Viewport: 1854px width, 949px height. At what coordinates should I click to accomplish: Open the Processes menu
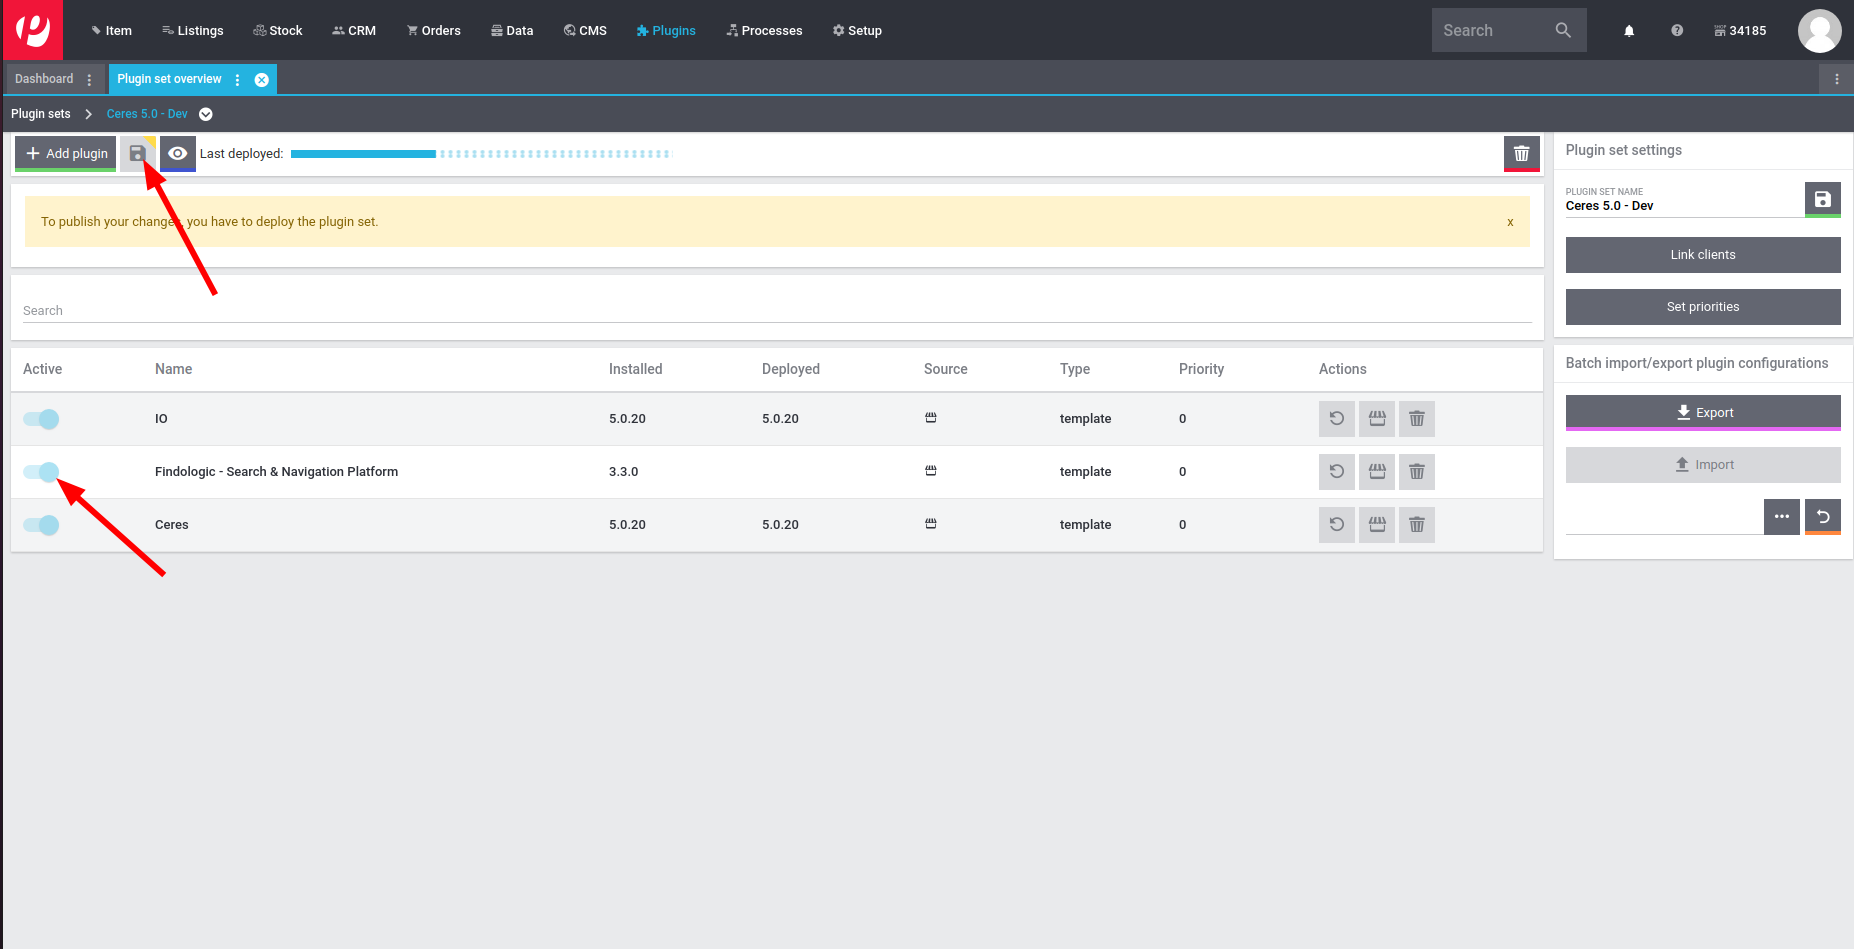click(x=764, y=31)
